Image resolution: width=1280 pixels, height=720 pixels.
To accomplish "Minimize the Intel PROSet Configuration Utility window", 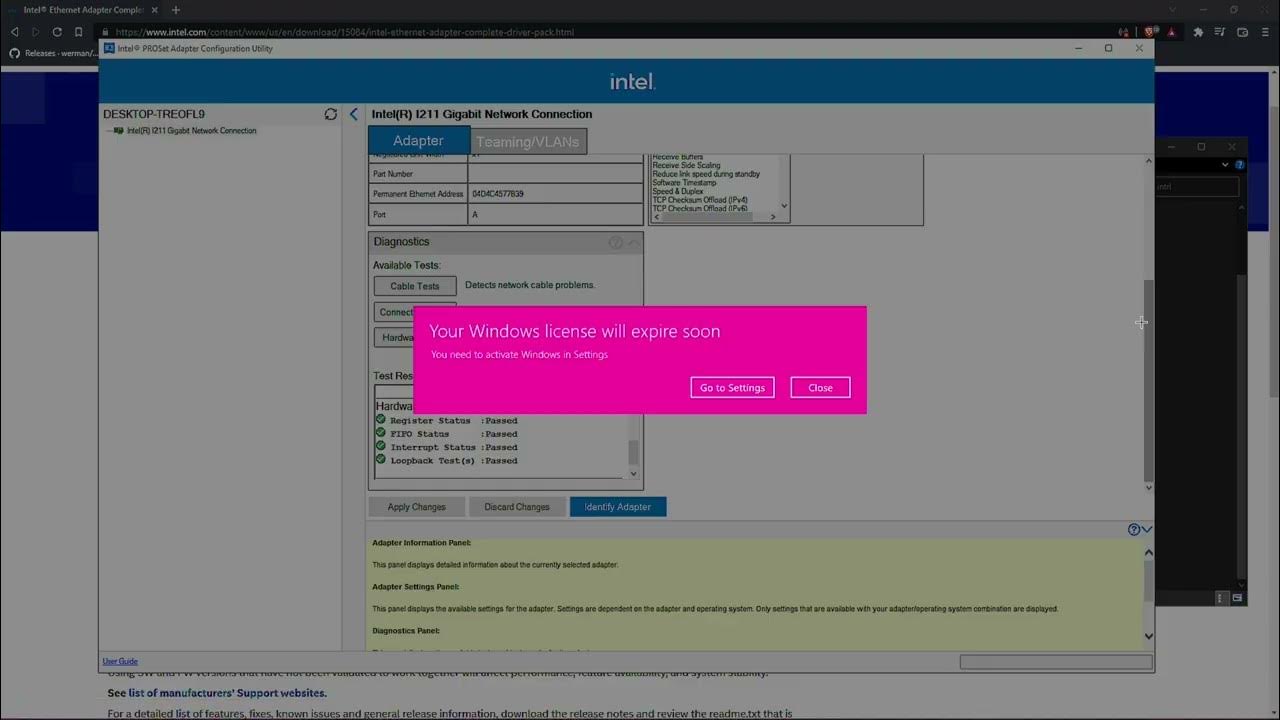I will (x=1078, y=48).
